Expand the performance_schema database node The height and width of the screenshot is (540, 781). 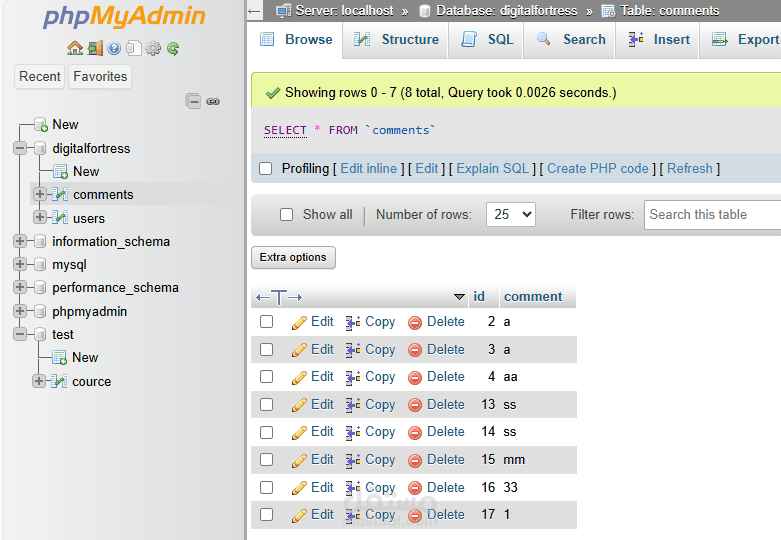pos(20,287)
